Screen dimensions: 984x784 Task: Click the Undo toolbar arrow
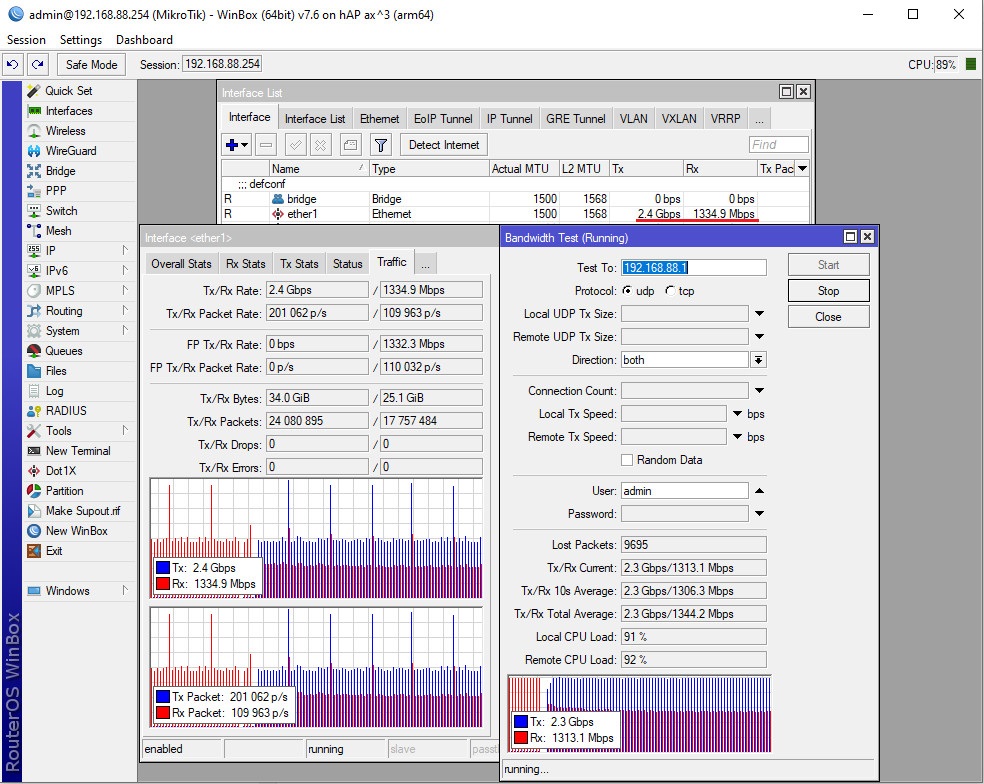[x=13, y=64]
